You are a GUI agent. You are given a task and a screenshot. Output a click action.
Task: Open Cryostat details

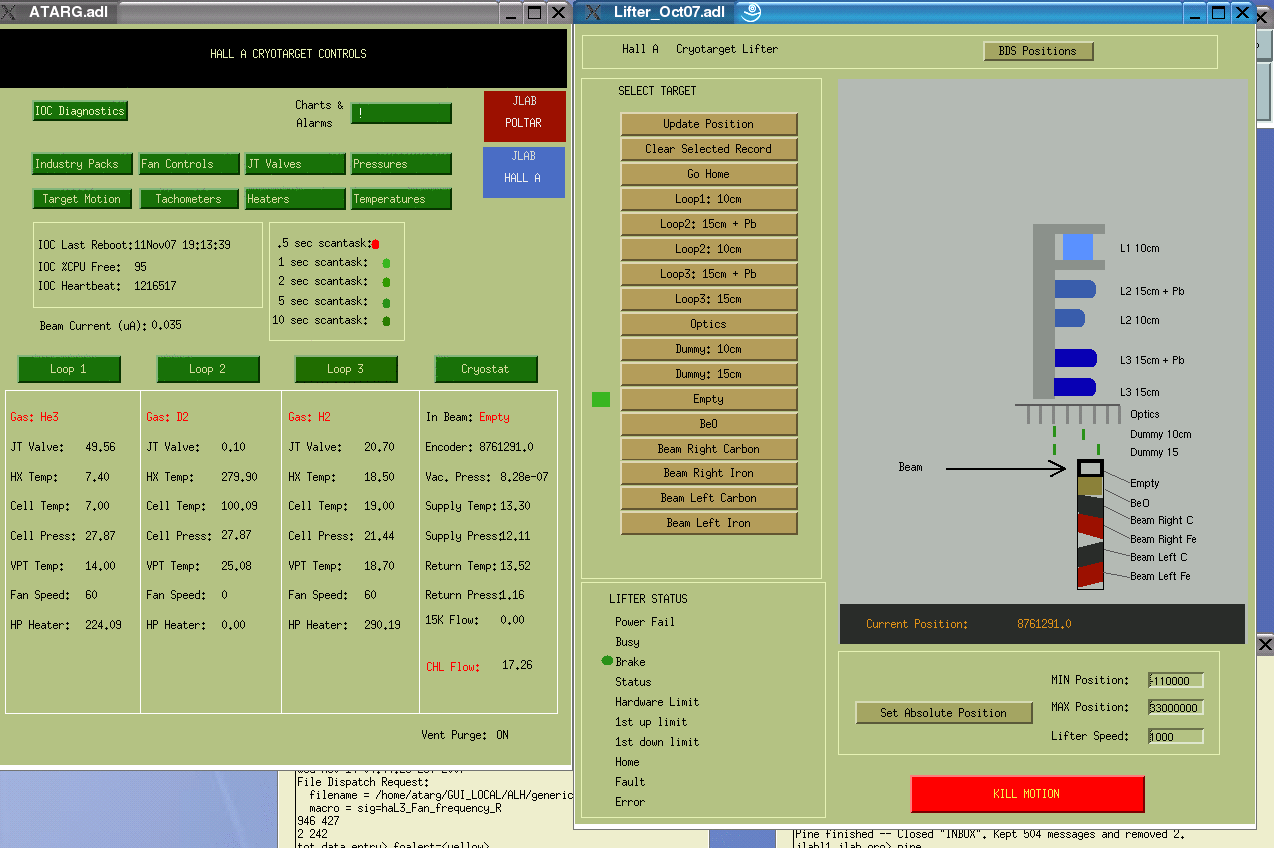point(485,369)
